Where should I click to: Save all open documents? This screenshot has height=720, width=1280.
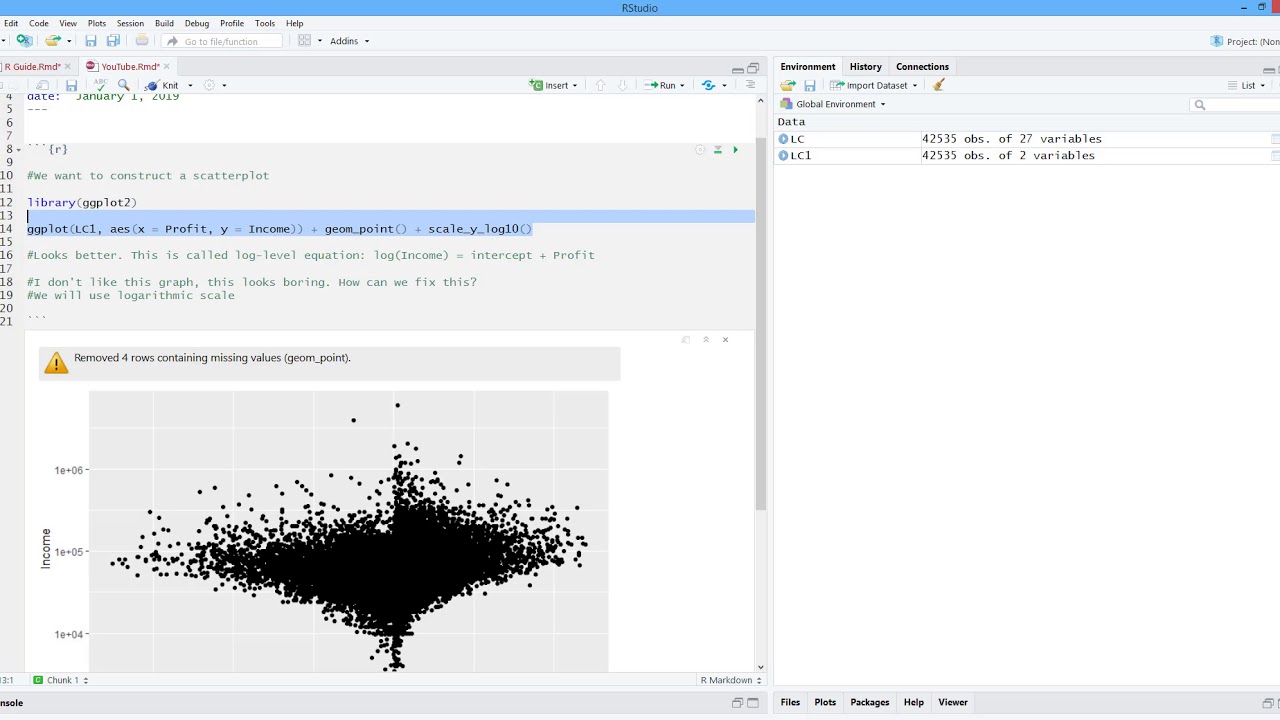point(113,41)
